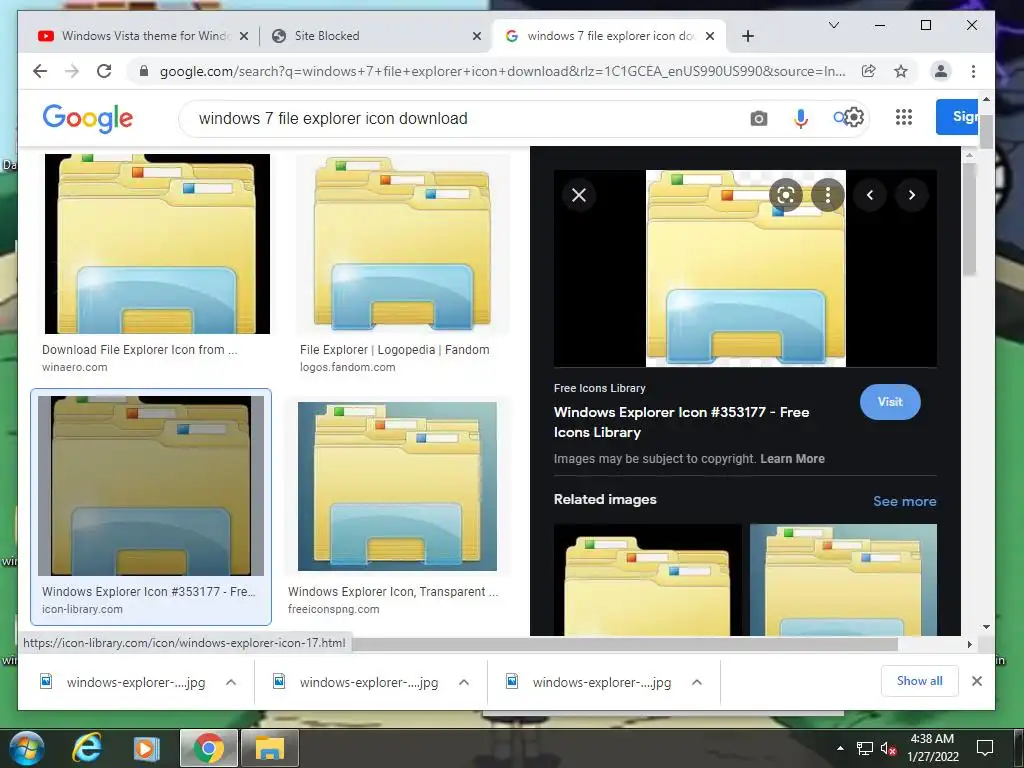Go to next image in preview
Screen dimensions: 1024x768
click(x=912, y=195)
